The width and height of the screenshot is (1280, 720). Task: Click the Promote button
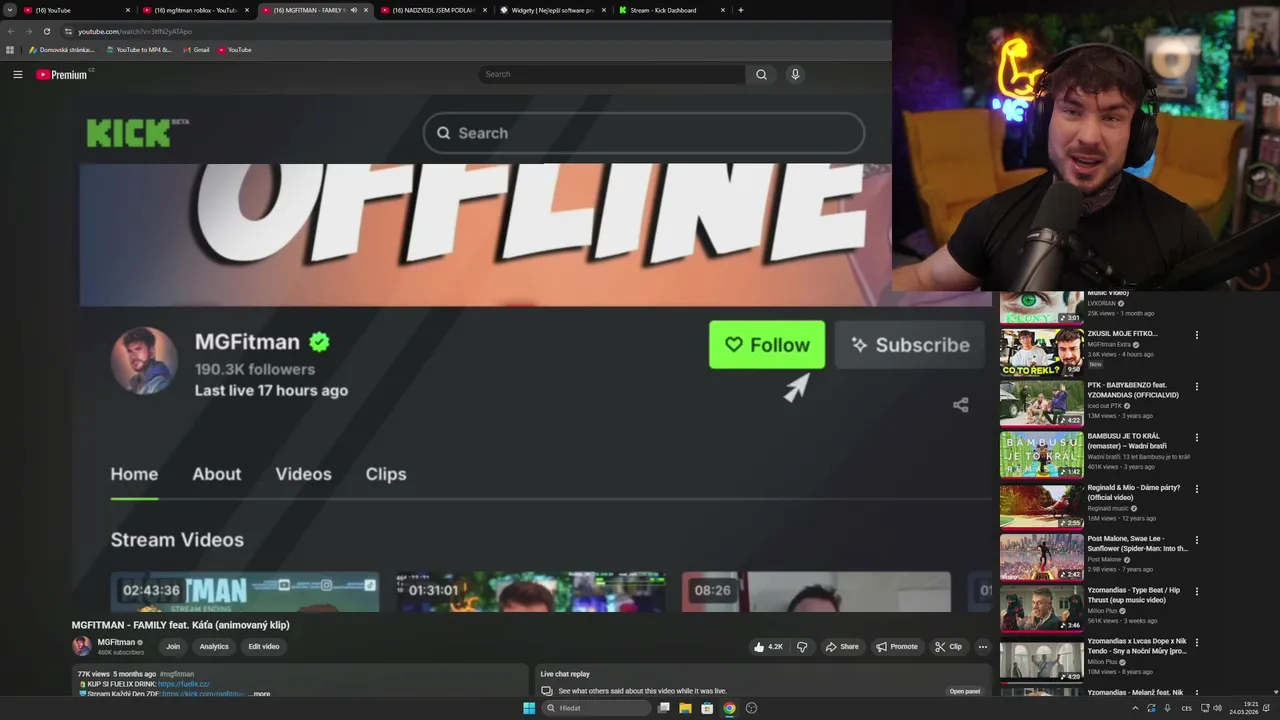897,647
